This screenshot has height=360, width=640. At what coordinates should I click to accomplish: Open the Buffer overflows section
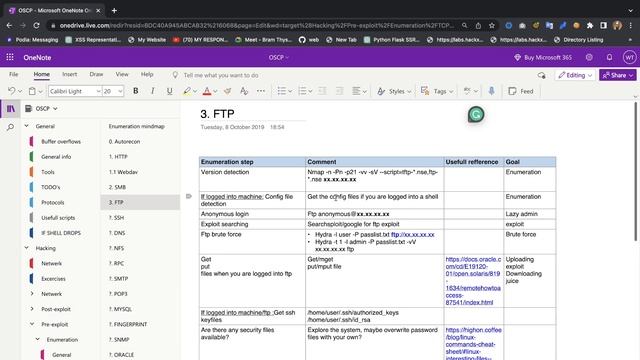point(61,142)
